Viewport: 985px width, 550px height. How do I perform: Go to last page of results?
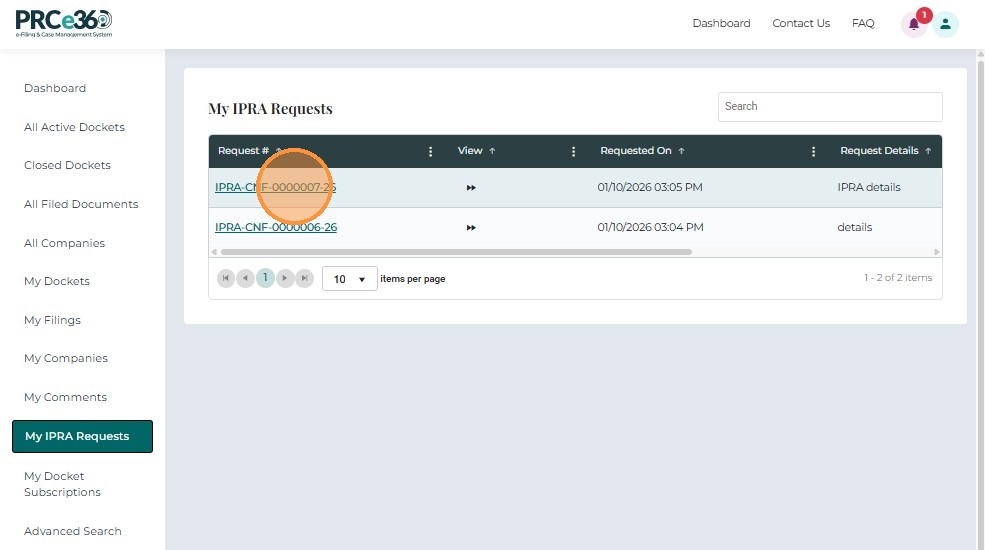click(304, 278)
